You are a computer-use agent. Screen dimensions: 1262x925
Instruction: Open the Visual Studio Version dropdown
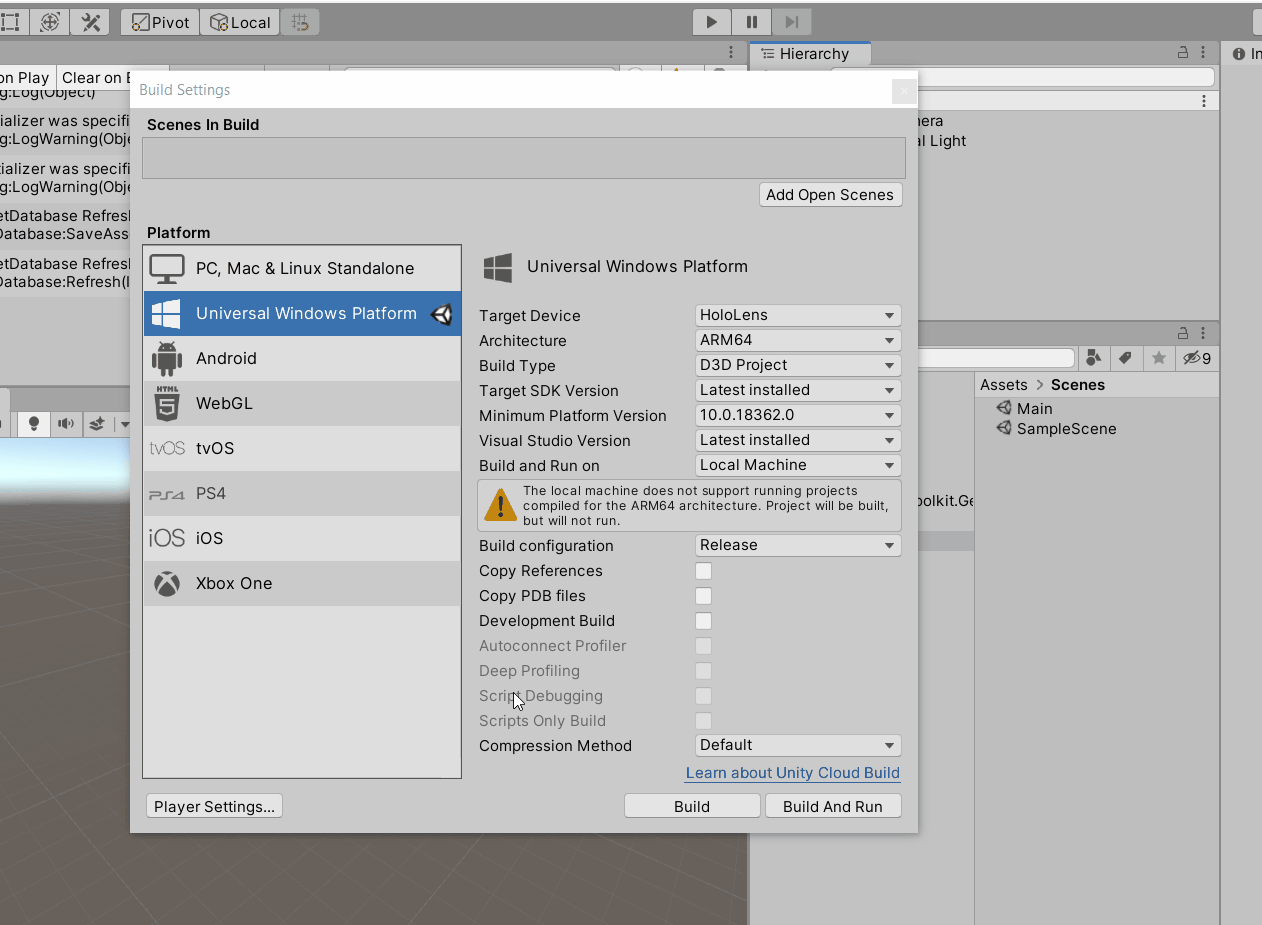pyautogui.click(x=798, y=440)
